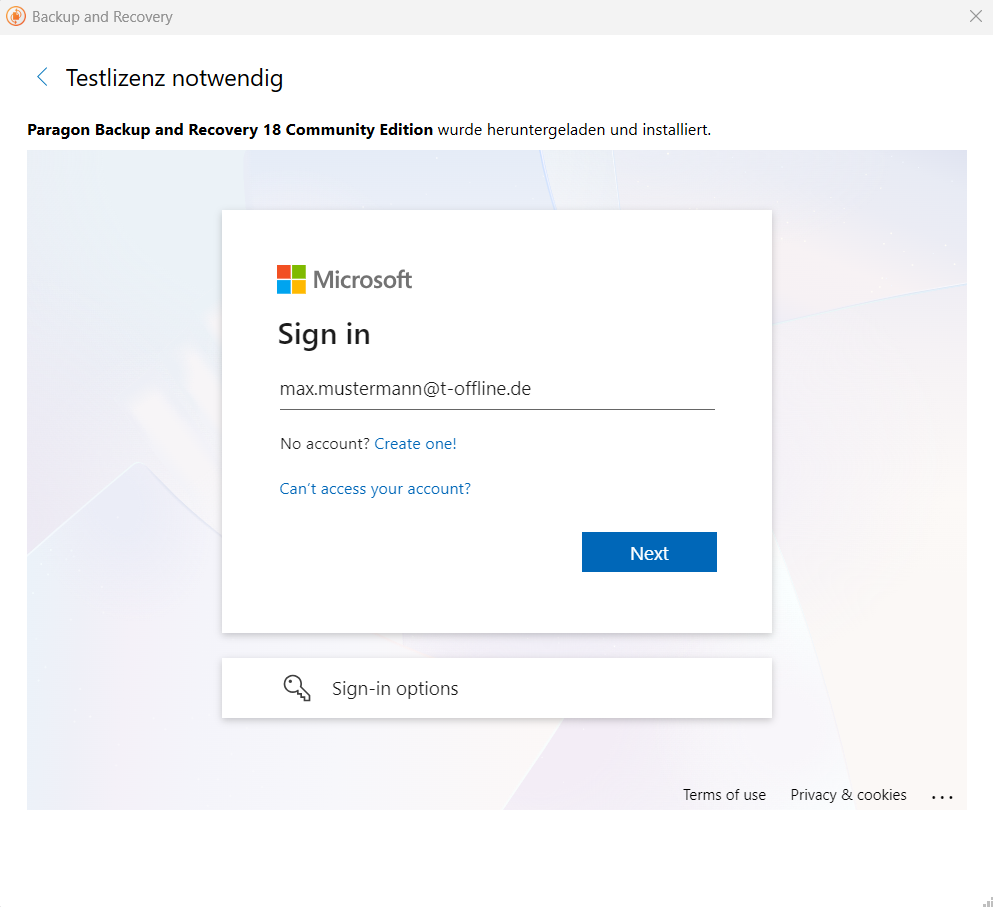Close the Backup and Recovery window
Image resolution: width=993 pixels, height=907 pixels.
pos(976,16)
